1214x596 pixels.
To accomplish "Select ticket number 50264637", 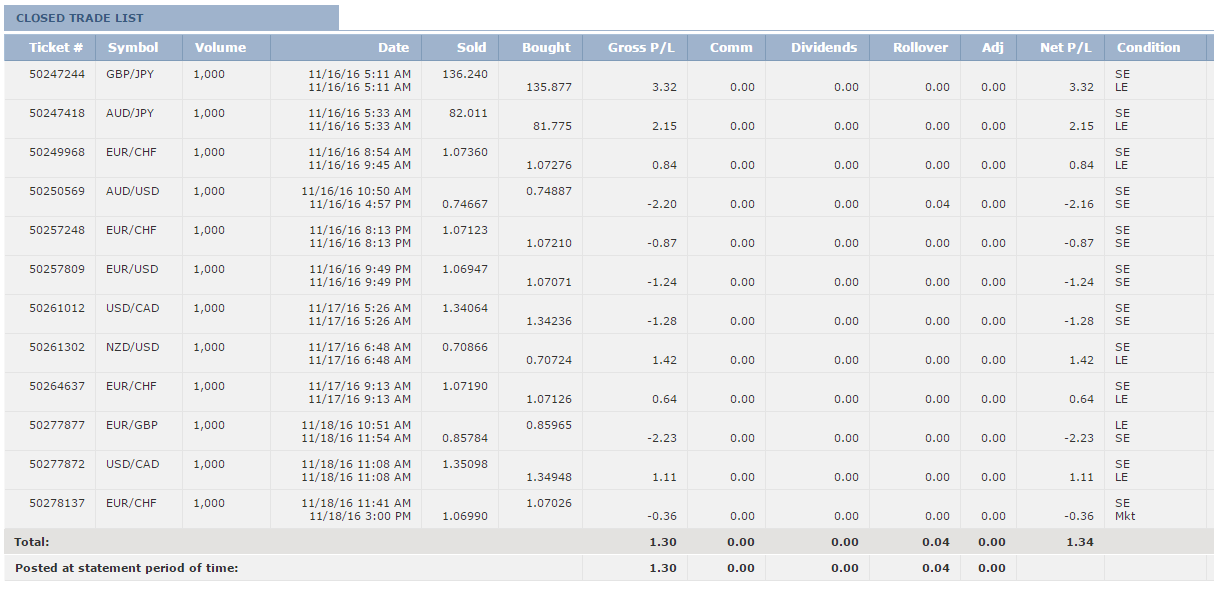I will tap(57, 386).
